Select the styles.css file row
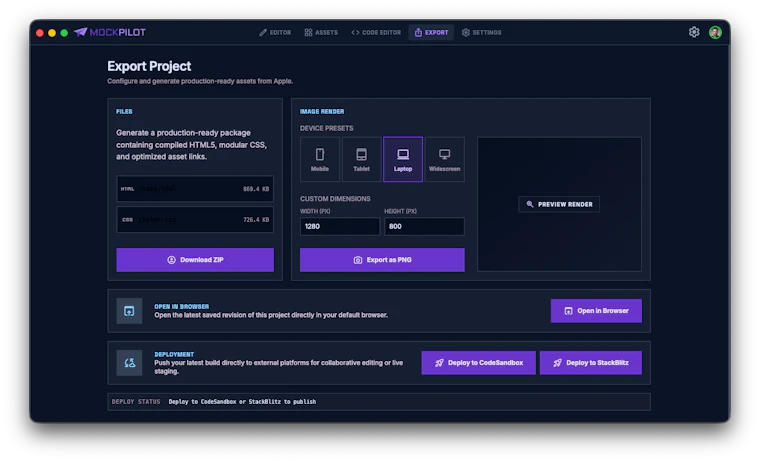760x462 pixels. [195, 220]
